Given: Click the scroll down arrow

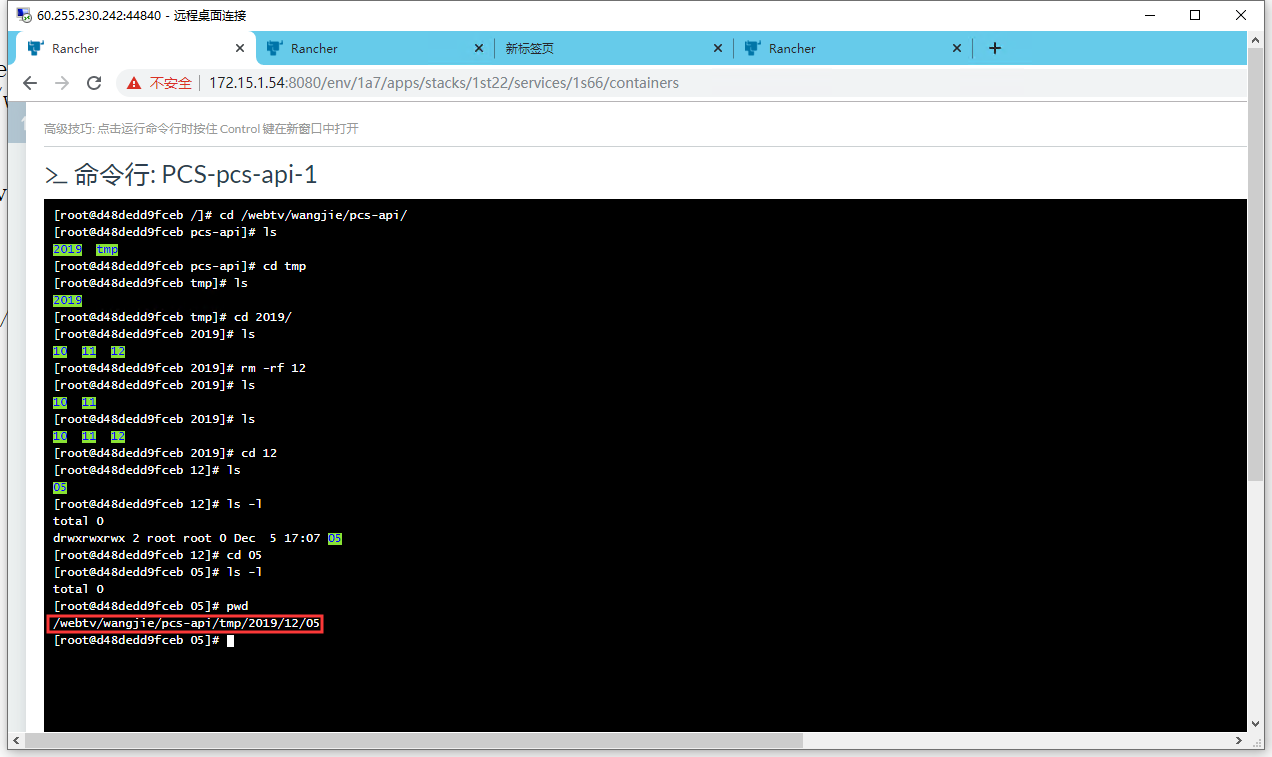Looking at the screenshot, I should [x=1256, y=724].
